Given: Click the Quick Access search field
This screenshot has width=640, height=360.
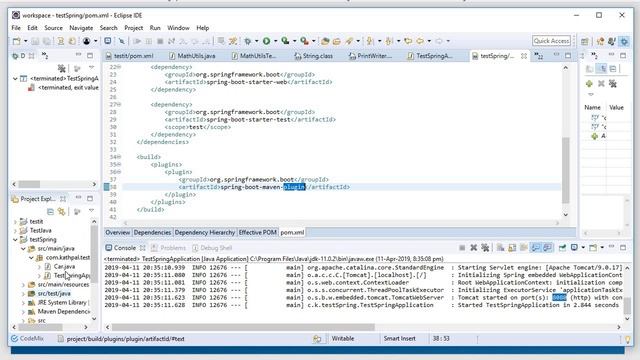Looking at the screenshot, I should 551,41.
